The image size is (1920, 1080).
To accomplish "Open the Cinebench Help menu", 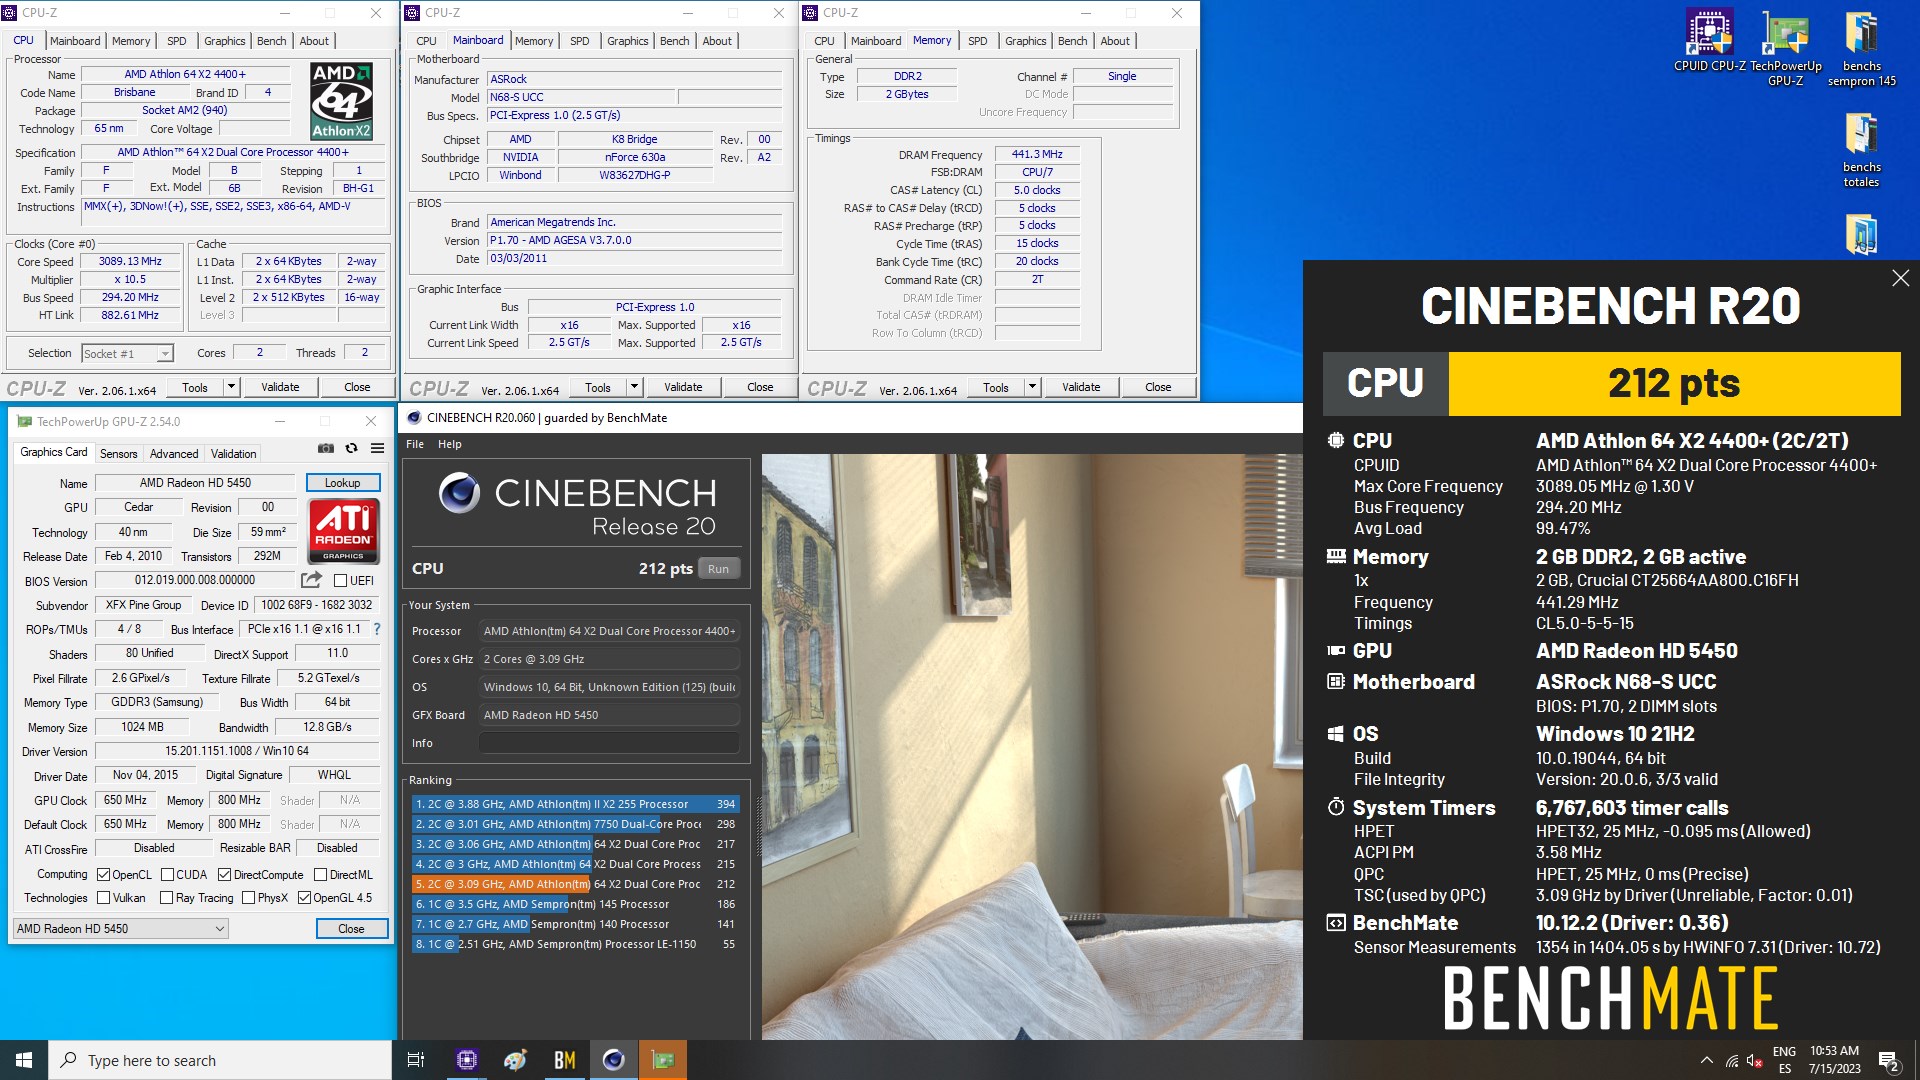I will [x=450, y=444].
